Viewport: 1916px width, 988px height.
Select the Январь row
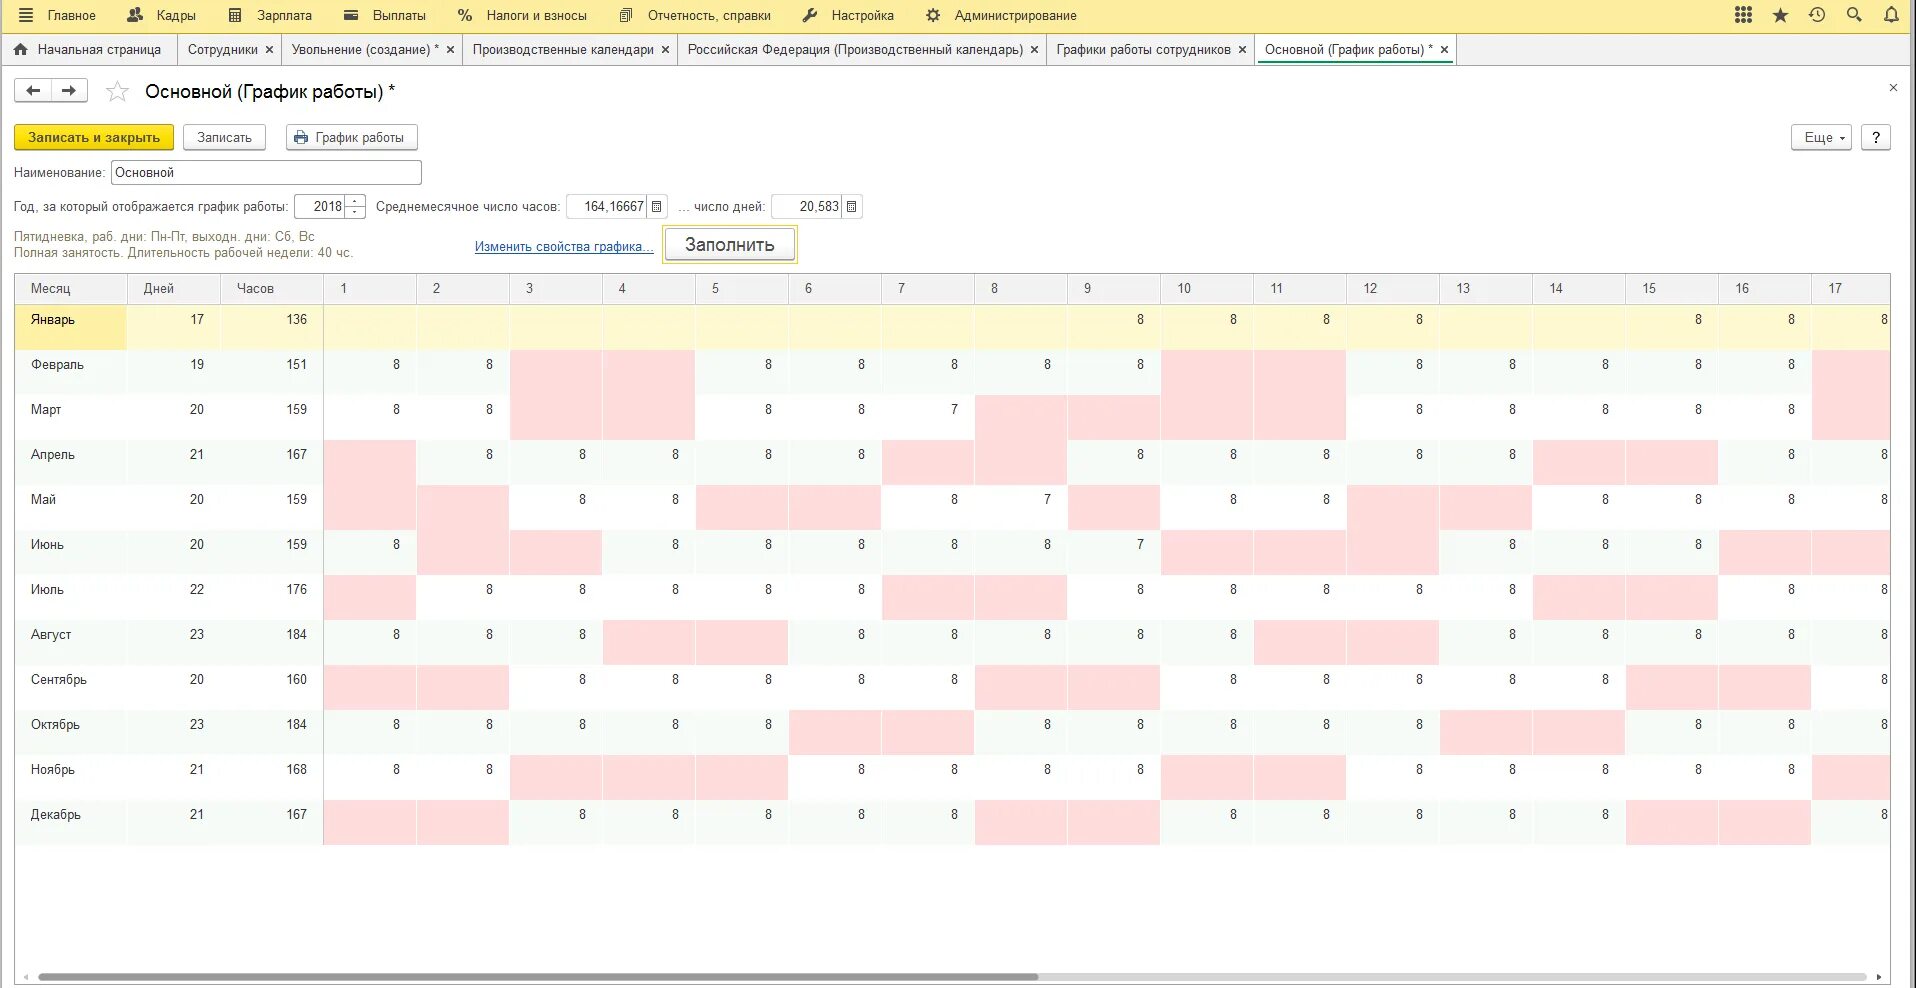point(952,327)
